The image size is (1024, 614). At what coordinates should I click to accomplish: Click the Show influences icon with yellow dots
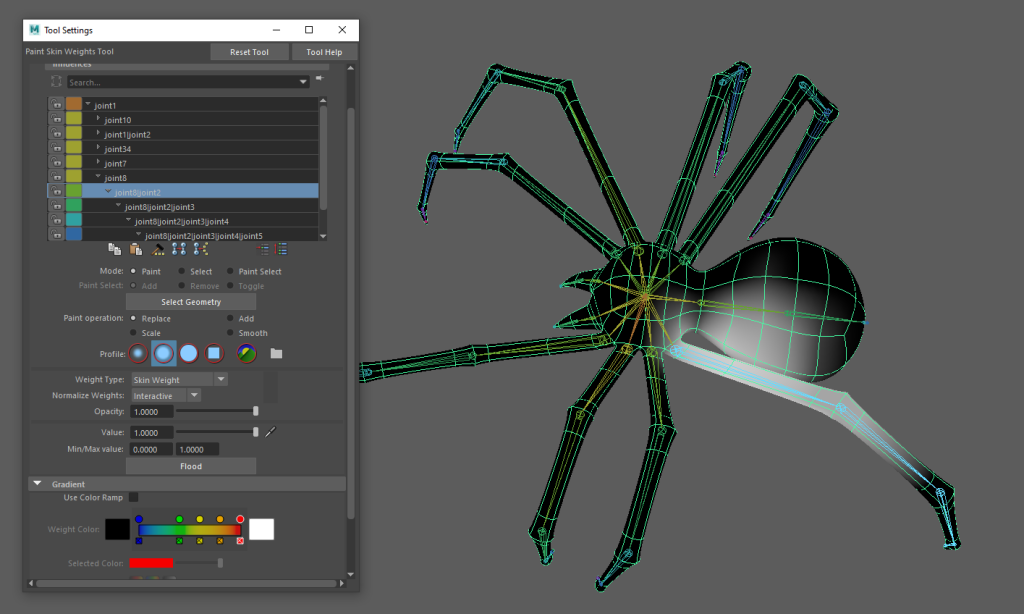point(200,249)
